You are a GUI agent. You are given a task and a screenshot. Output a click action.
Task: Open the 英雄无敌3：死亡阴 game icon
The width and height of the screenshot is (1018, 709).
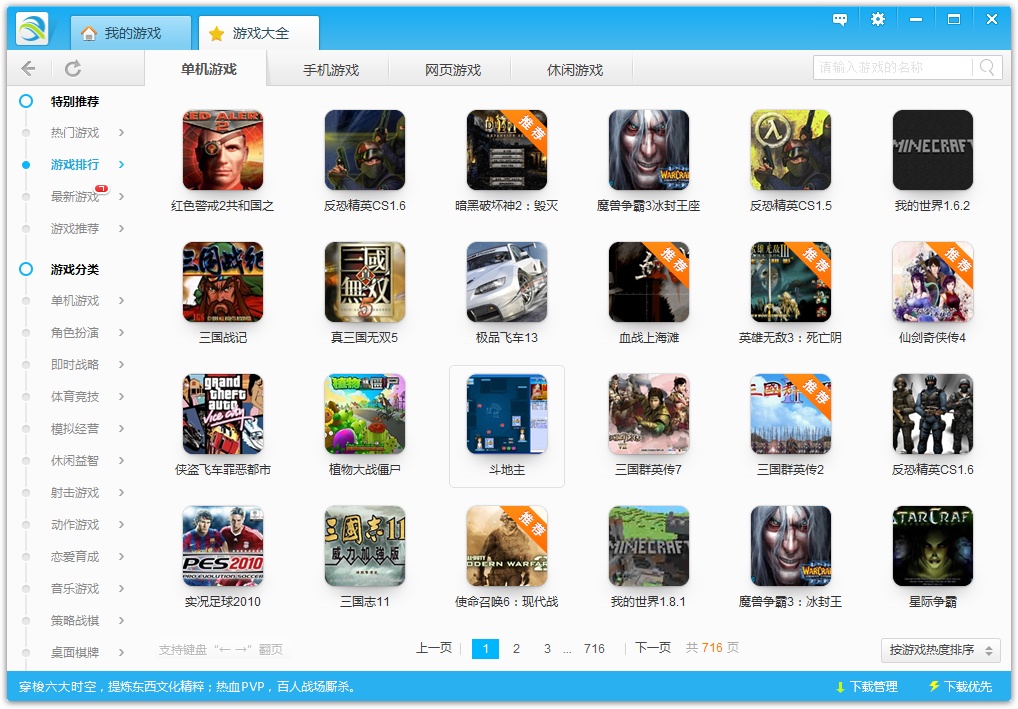coord(791,282)
